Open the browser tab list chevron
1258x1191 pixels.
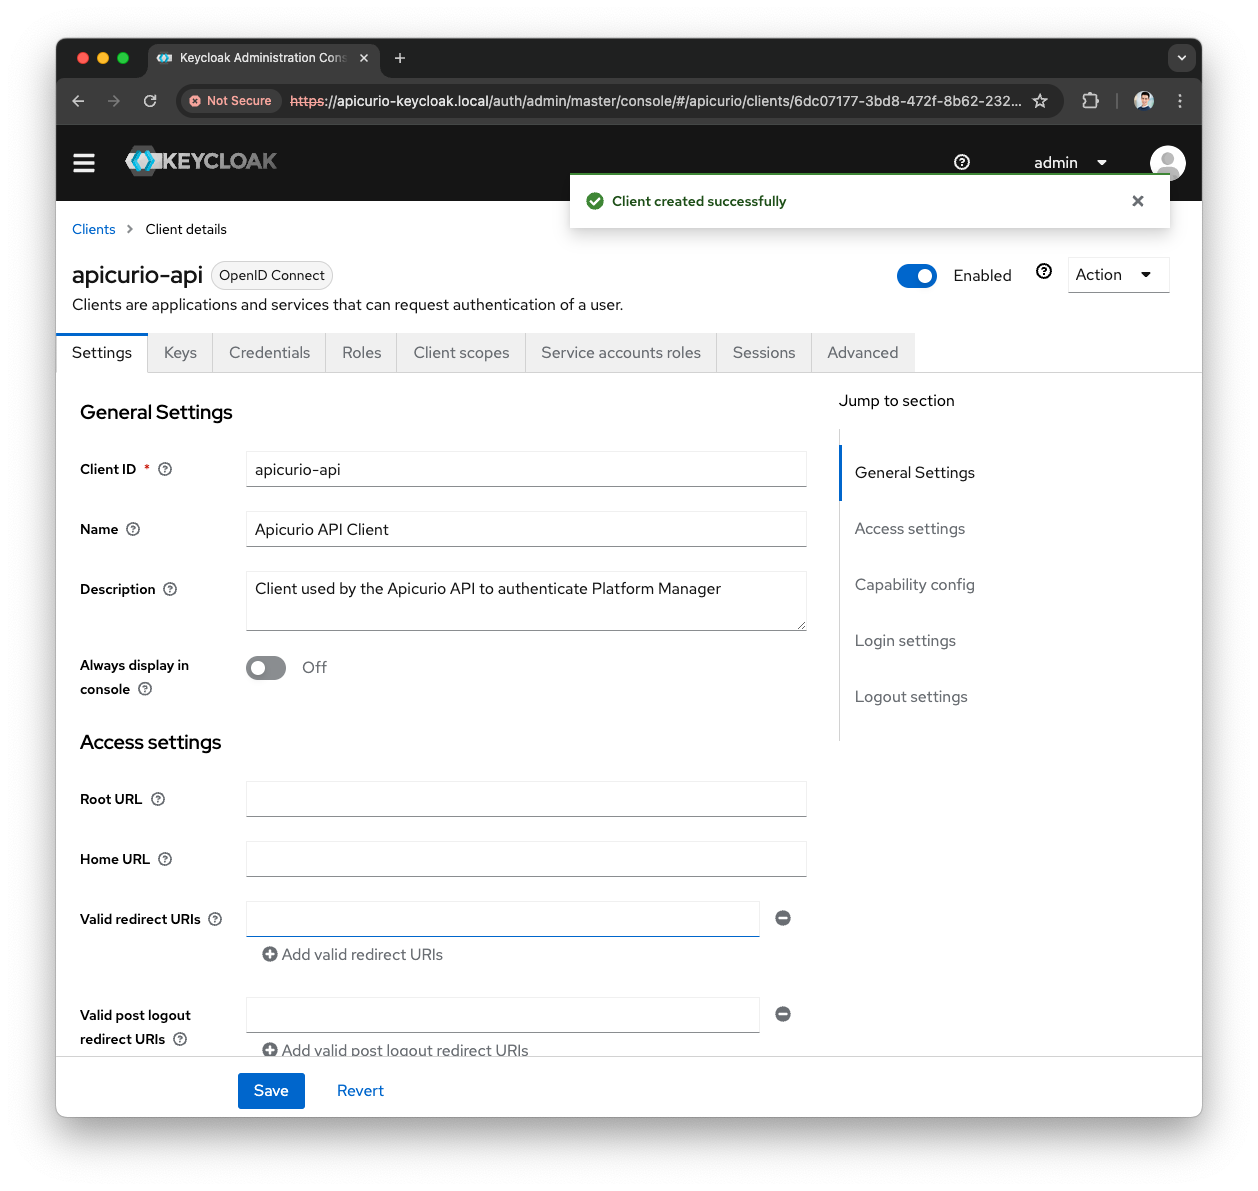1181,57
